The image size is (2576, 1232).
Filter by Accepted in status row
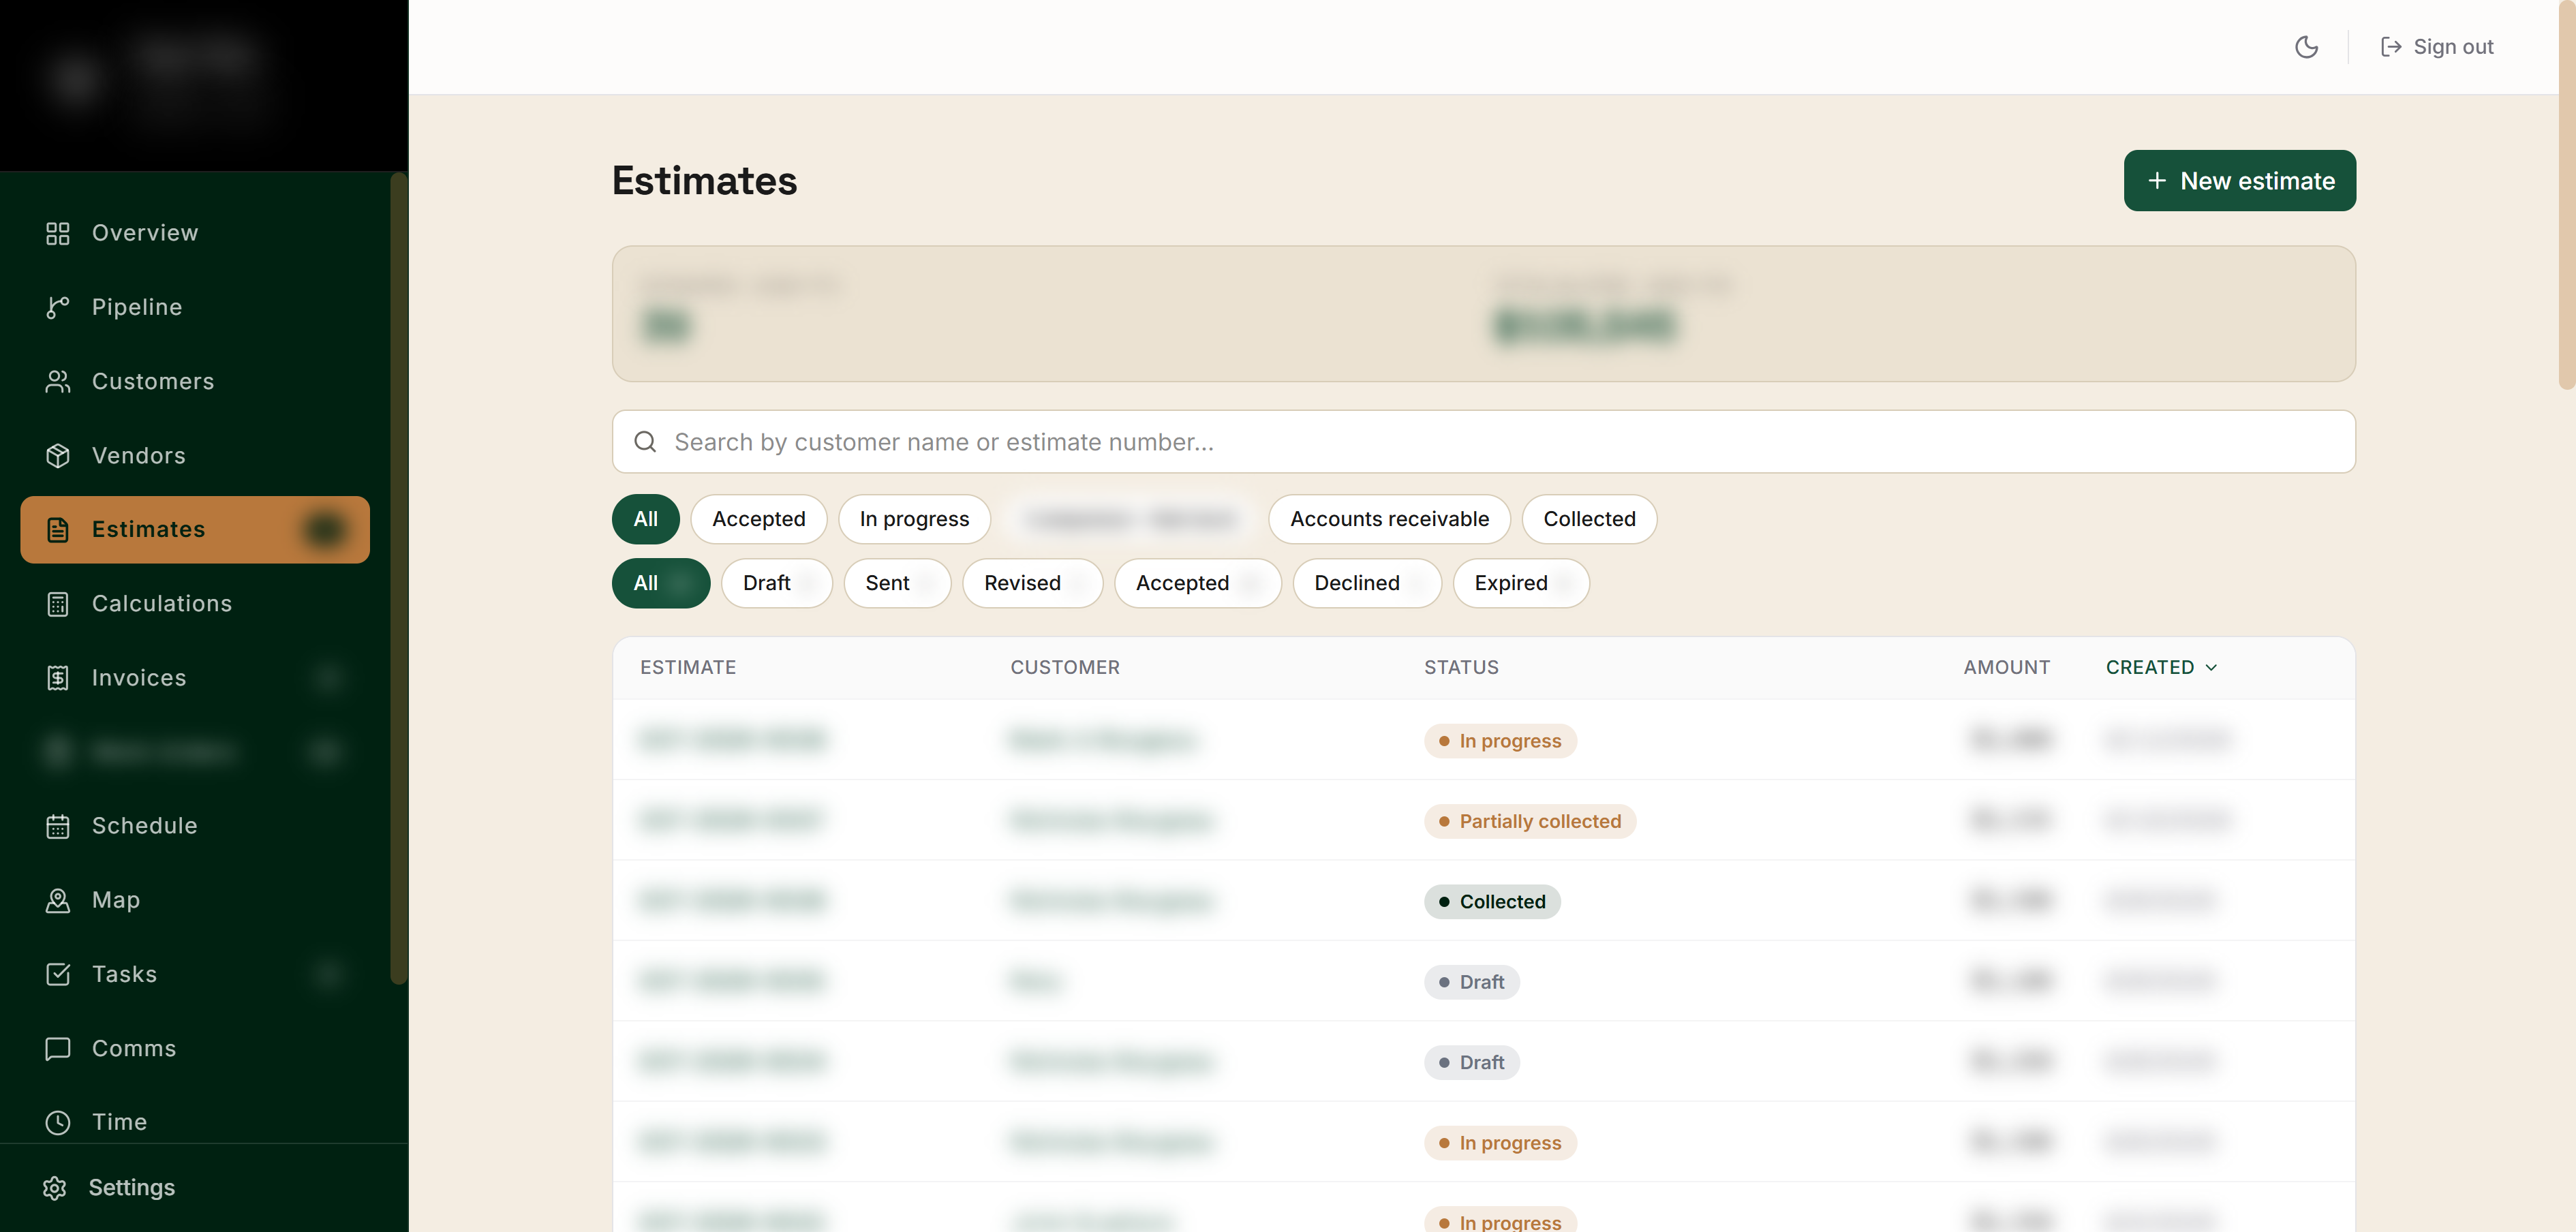pyautogui.click(x=1197, y=583)
